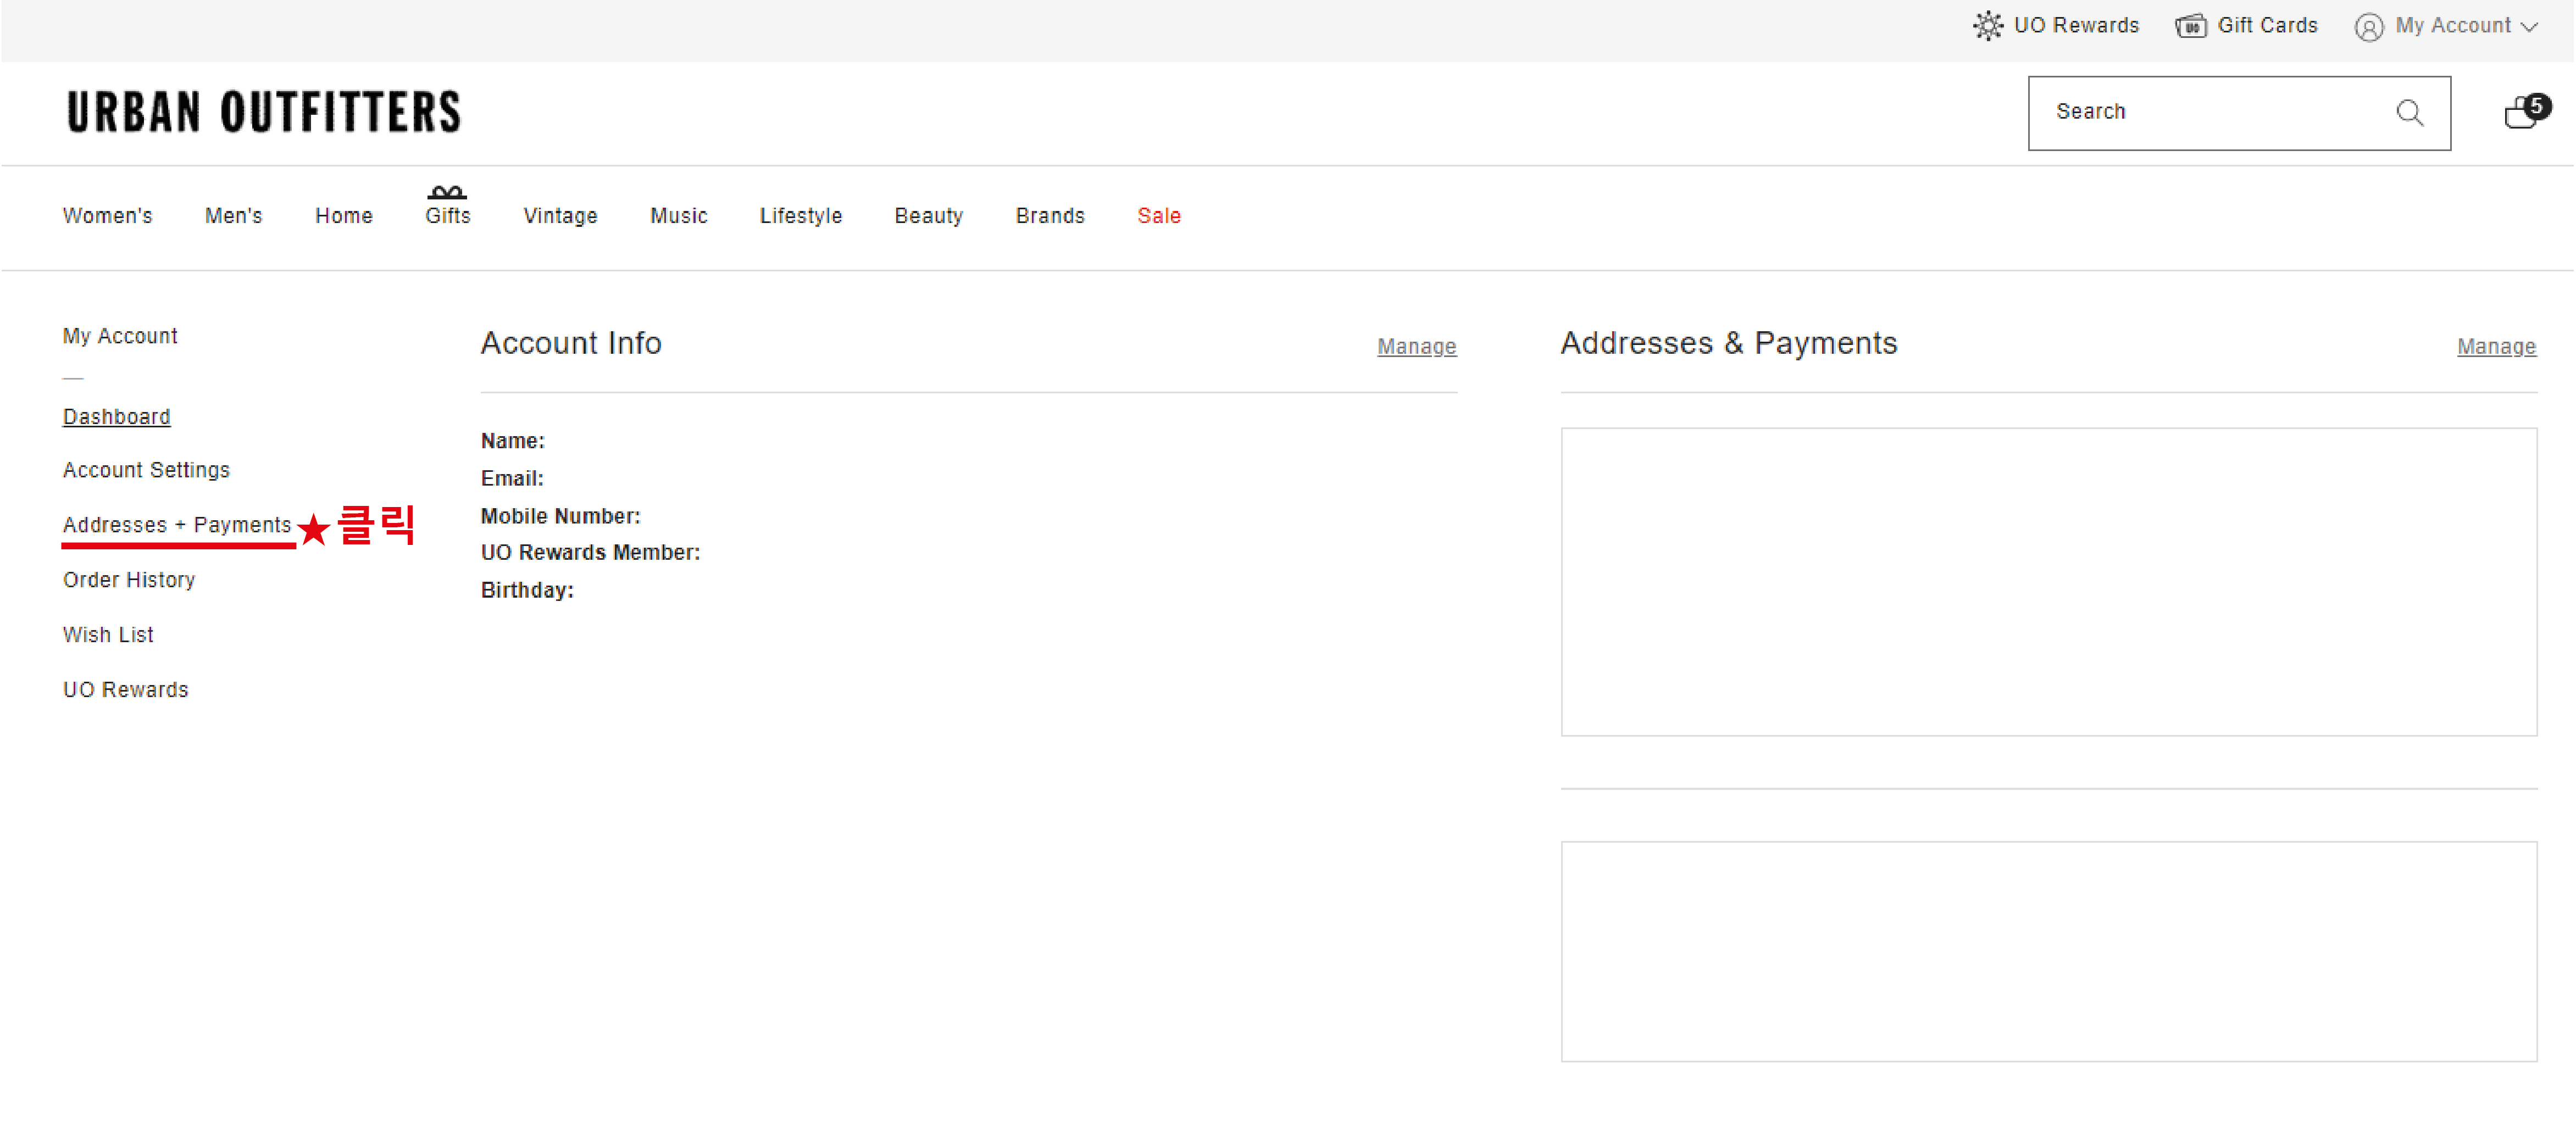Open the Beauty category menu

(929, 216)
